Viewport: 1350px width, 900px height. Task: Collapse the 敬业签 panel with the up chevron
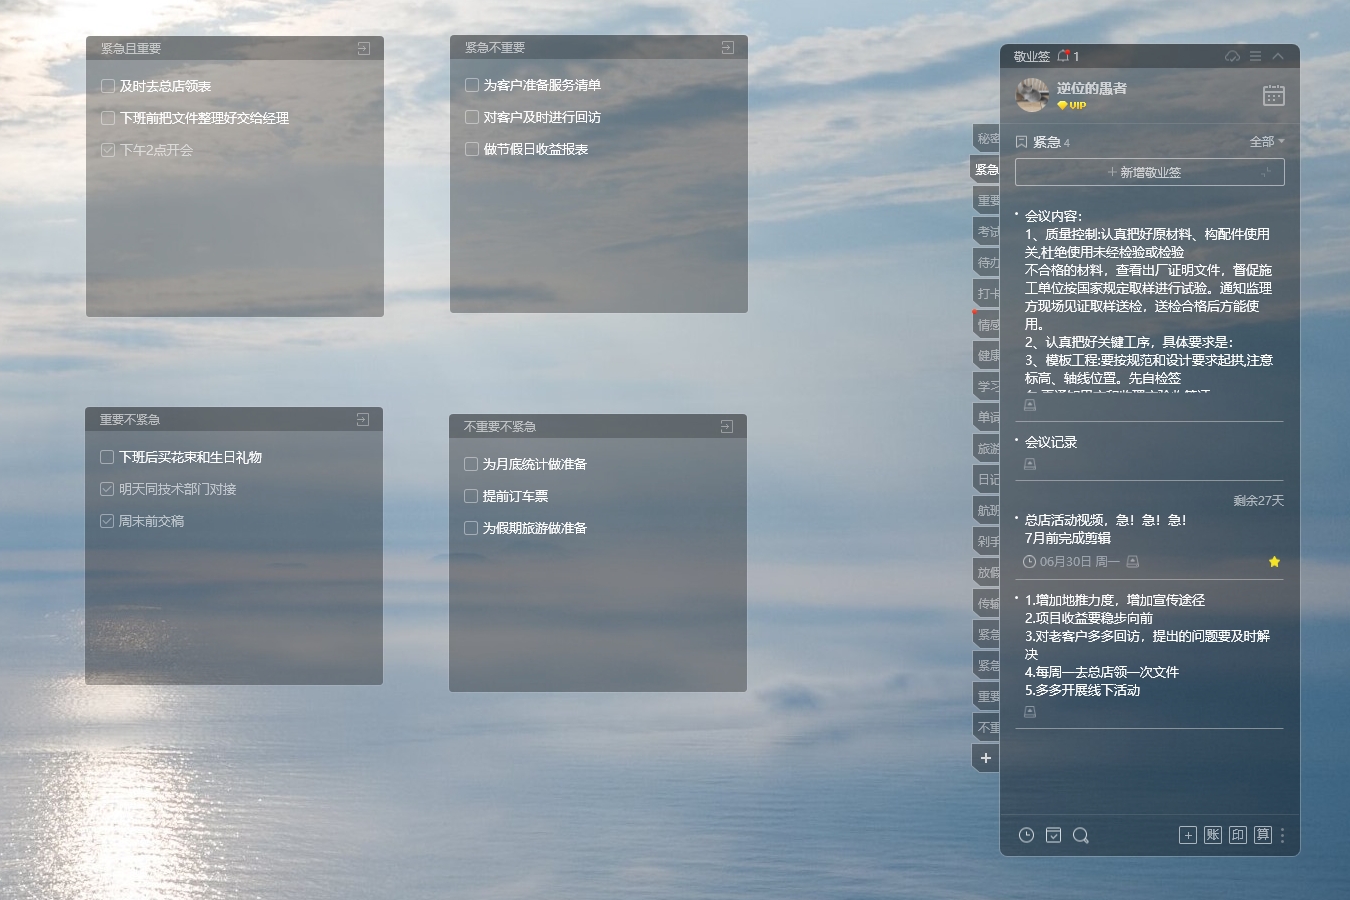1278,56
